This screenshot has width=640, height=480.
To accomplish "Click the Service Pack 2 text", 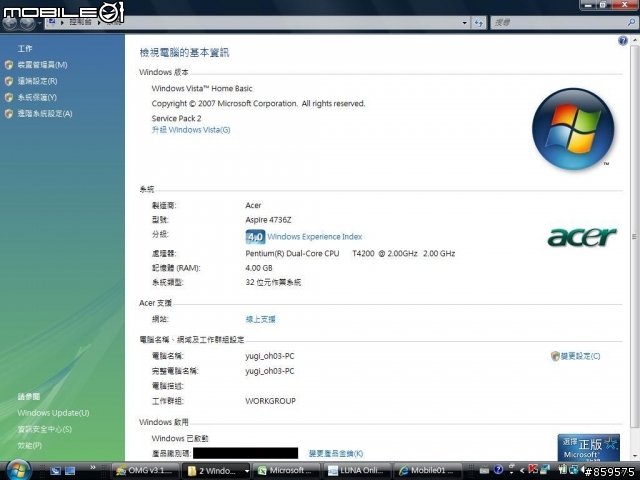I will 176,118.
